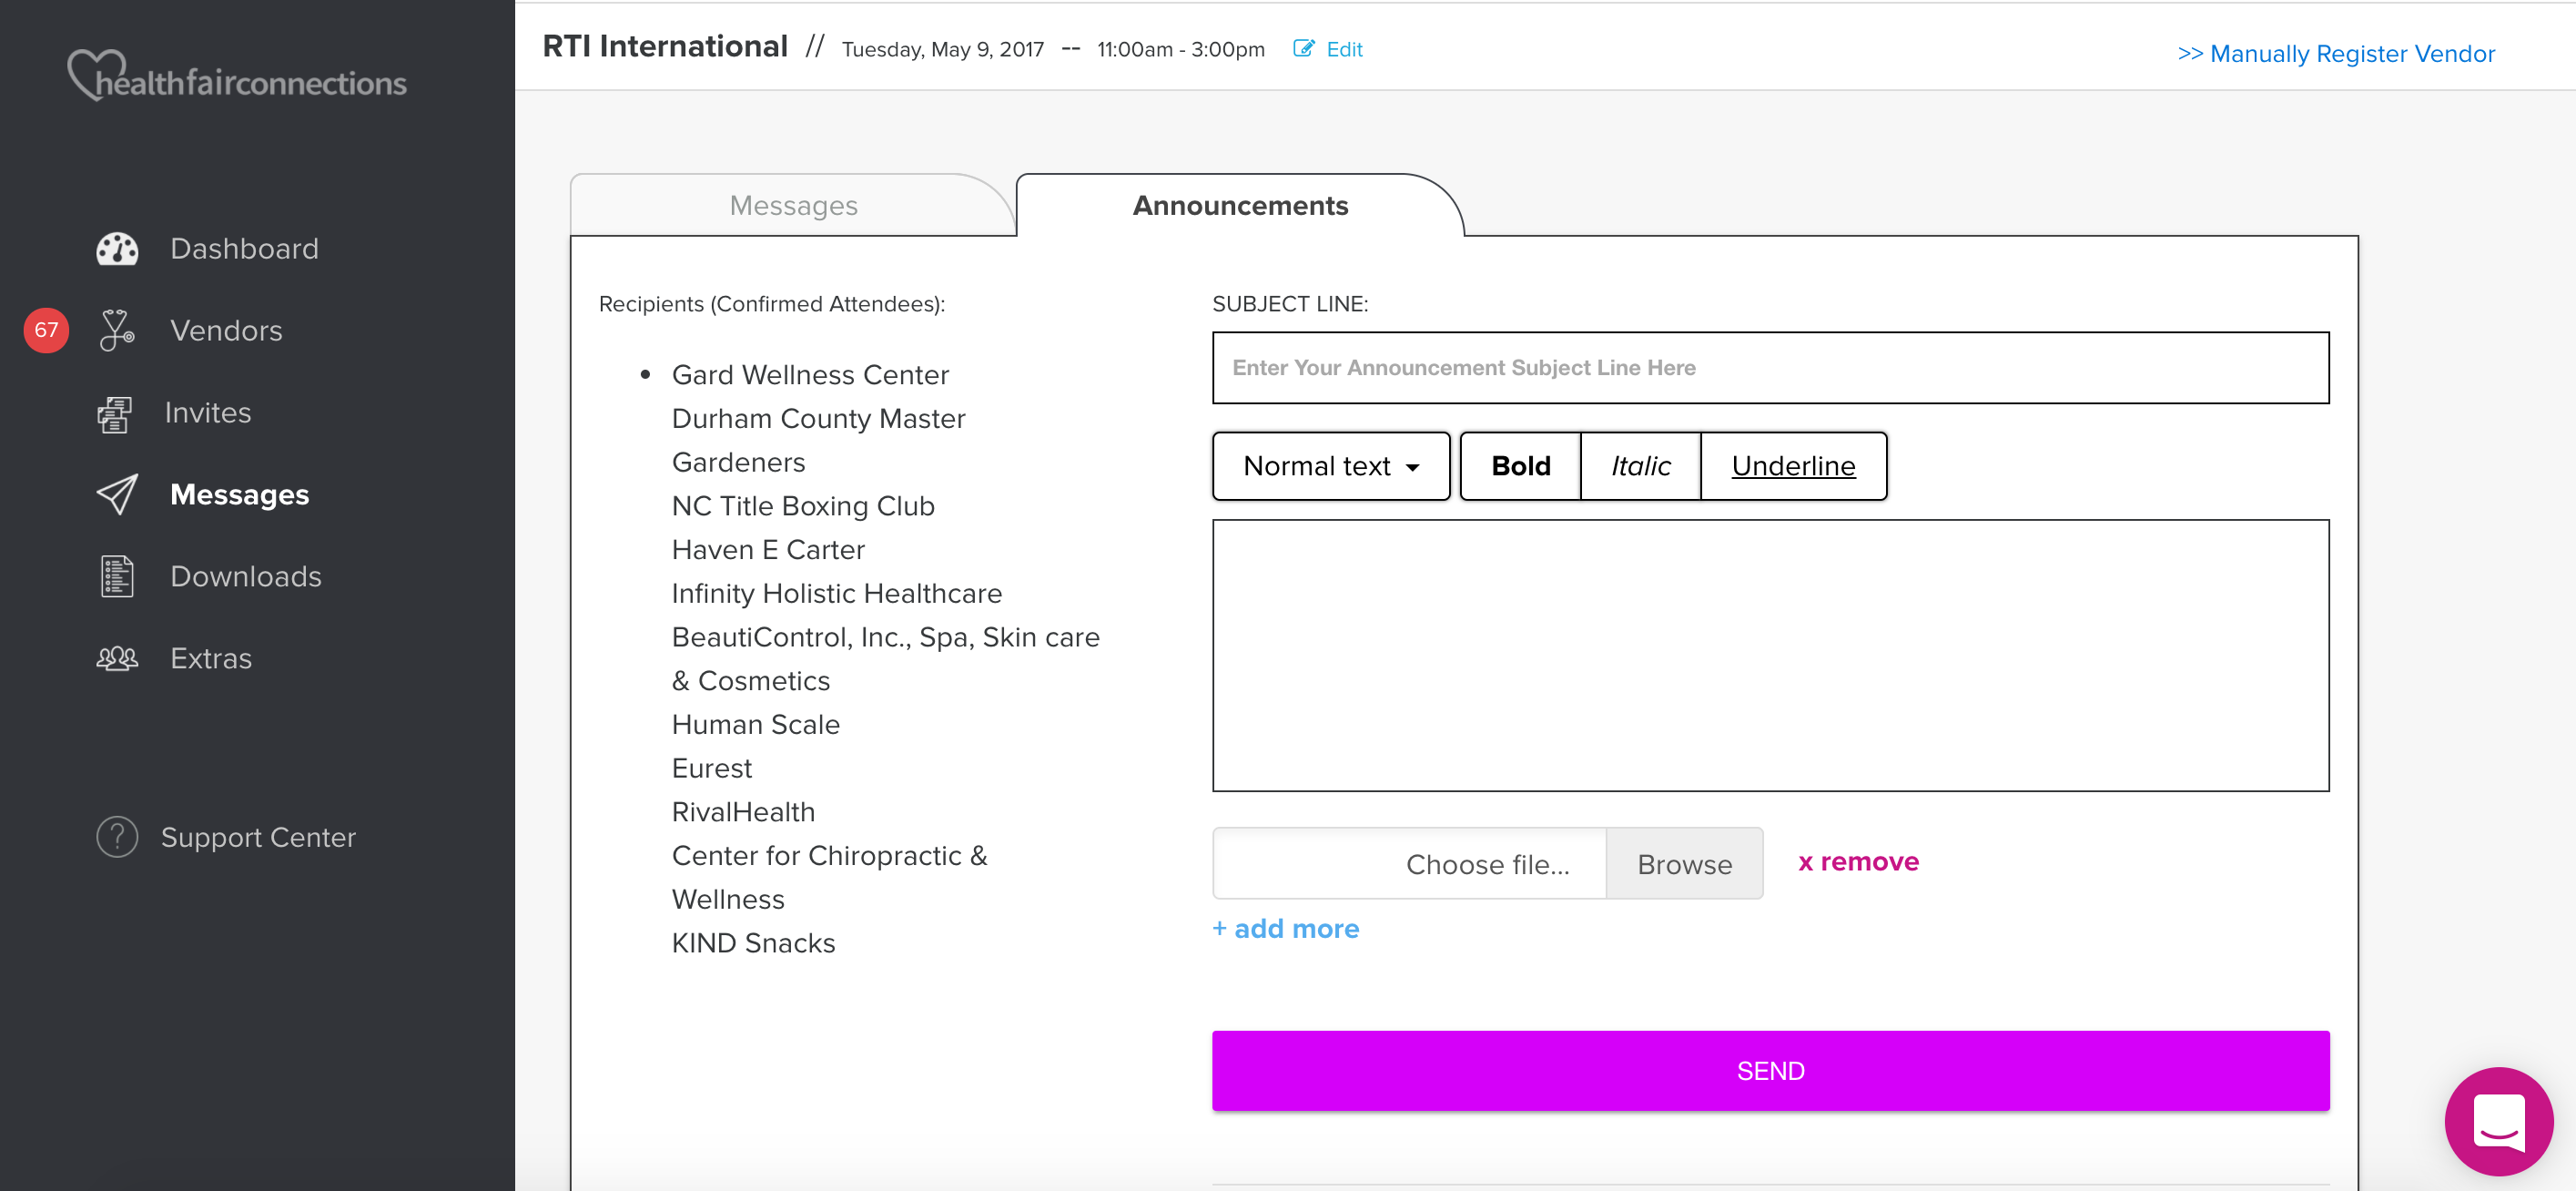Click the Vendors stethoscope icon
Image resolution: width=2576 pixels, height=1191 pixels.
click(x=117, y=331)
